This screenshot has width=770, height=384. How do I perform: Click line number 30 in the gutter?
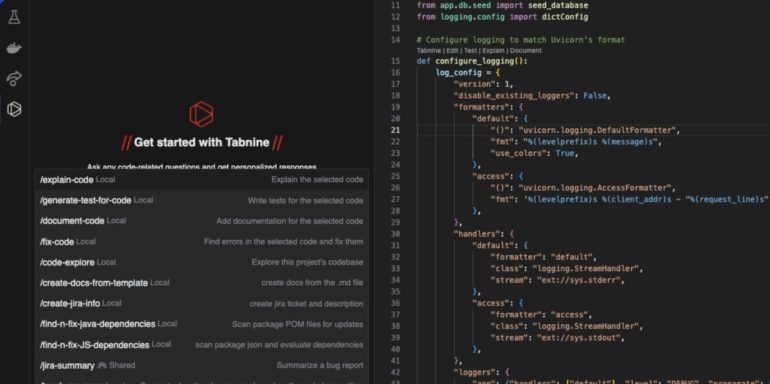tap(395, 234)
